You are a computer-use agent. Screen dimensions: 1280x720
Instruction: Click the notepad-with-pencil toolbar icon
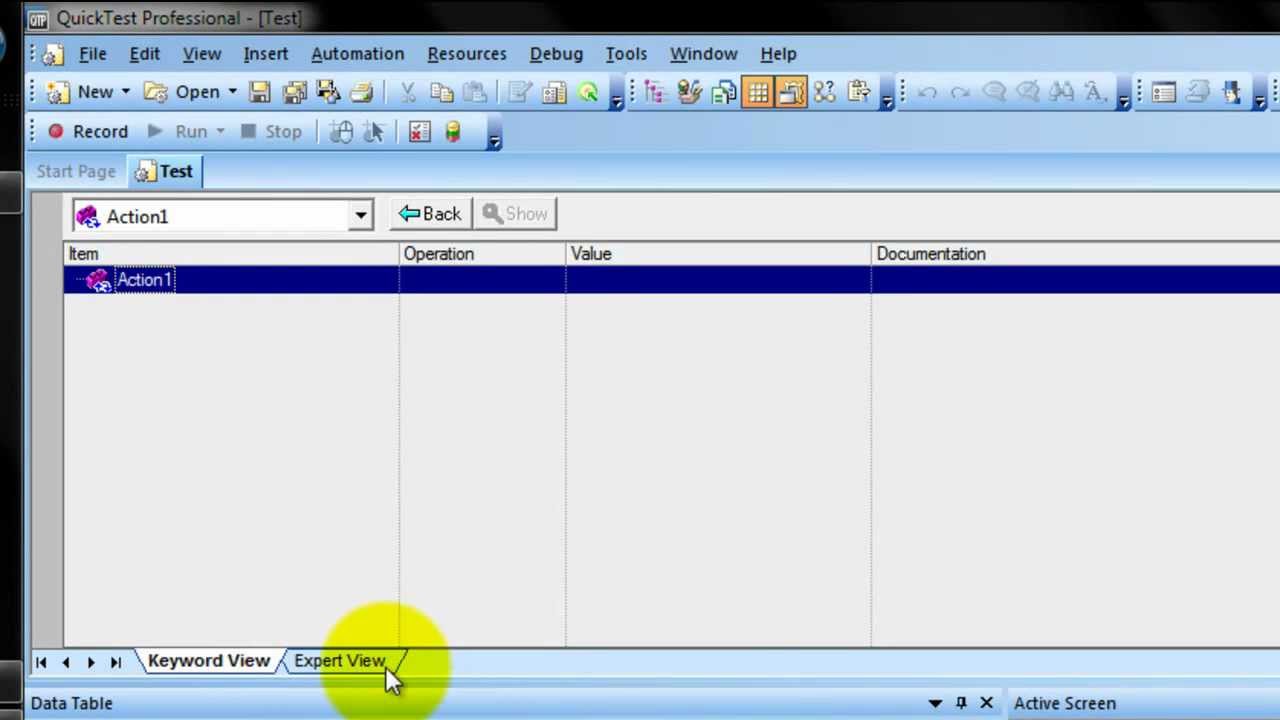coord(520,92)
